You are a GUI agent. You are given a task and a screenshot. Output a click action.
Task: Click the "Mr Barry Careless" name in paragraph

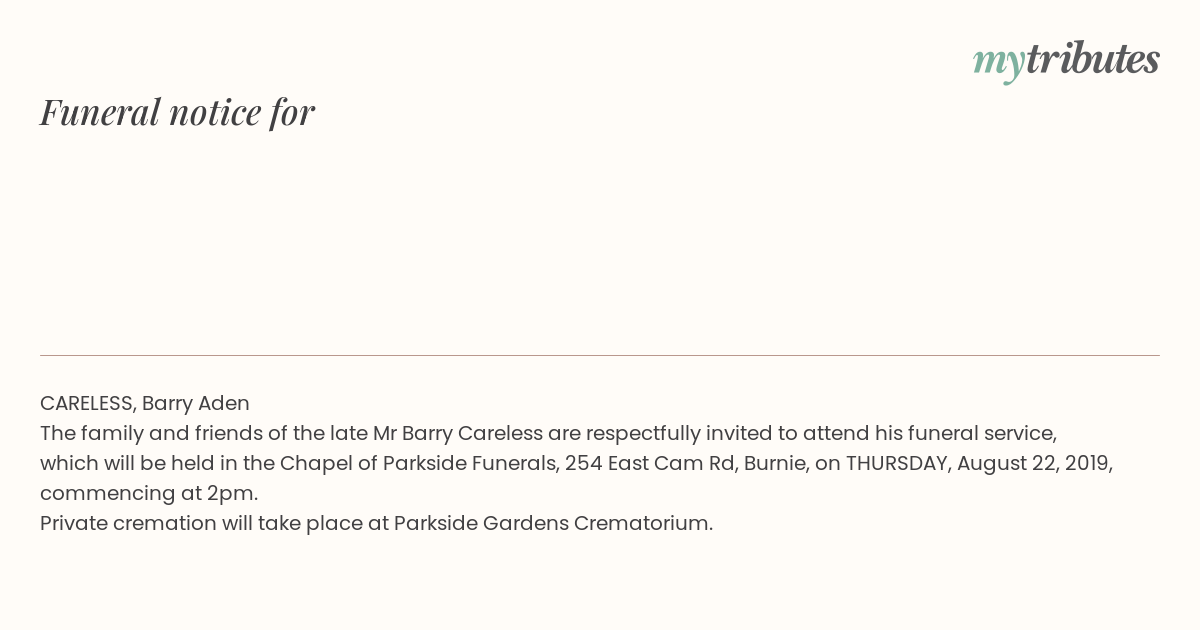pyautogui.click(x=458, y=433)
